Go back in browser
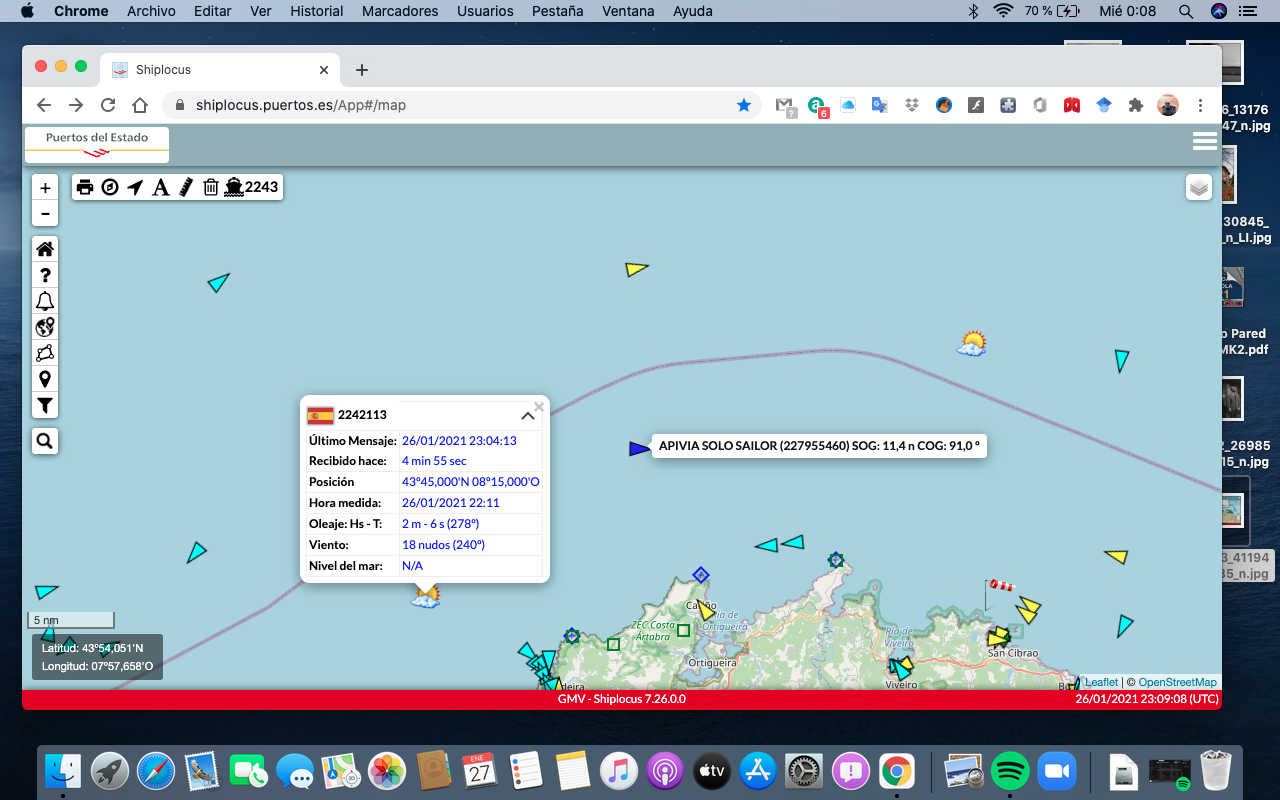1280x800 pixels. click(x=44, y=105)
